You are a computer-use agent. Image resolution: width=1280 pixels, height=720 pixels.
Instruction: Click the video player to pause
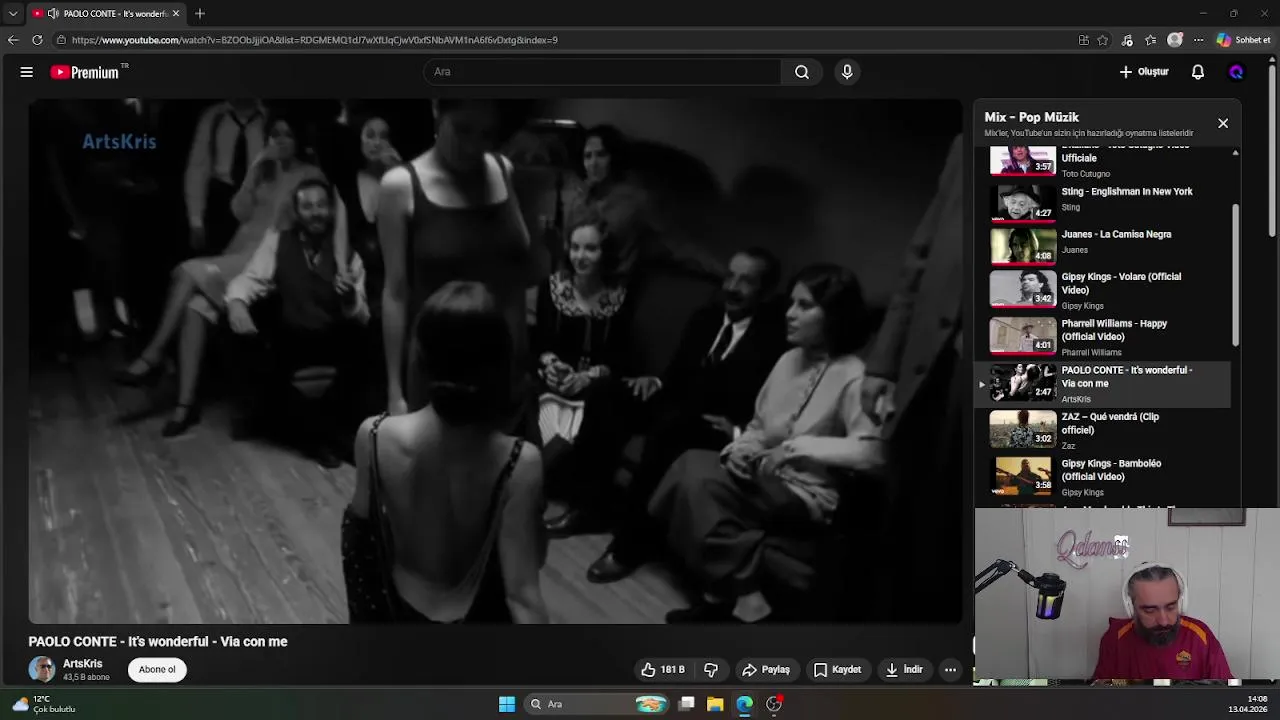pos(495,361)
